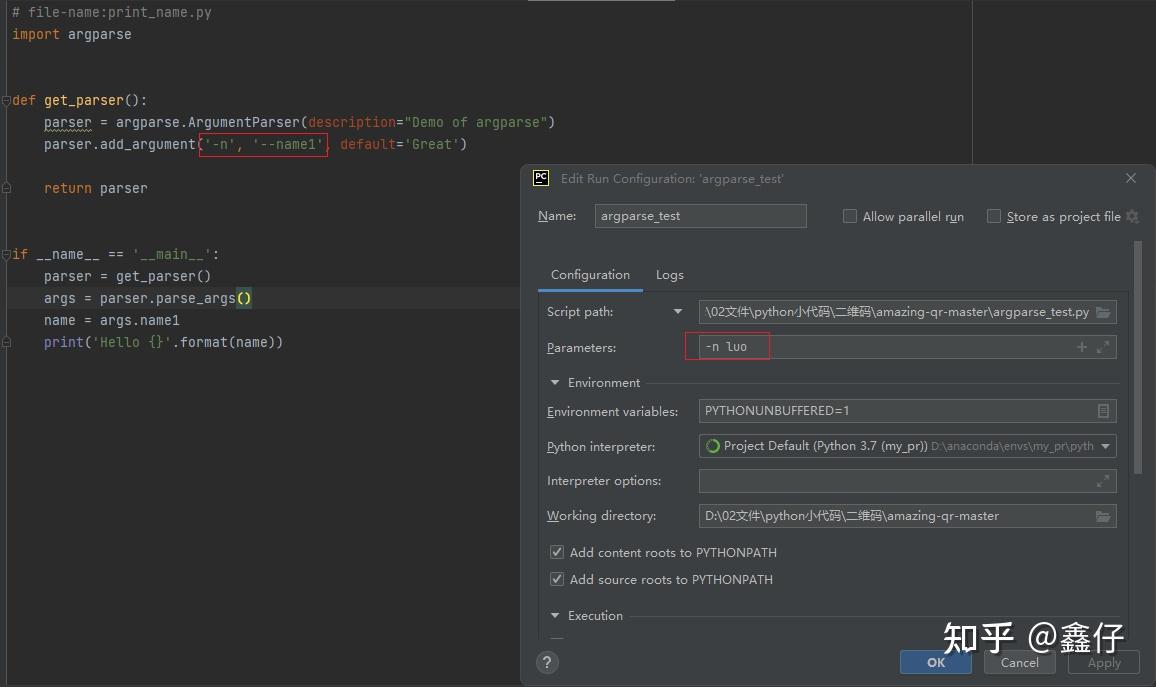This screenshot has height=687, width=1156.
Task: Click the gear beside Store as project file
Action: (1132, 216)
